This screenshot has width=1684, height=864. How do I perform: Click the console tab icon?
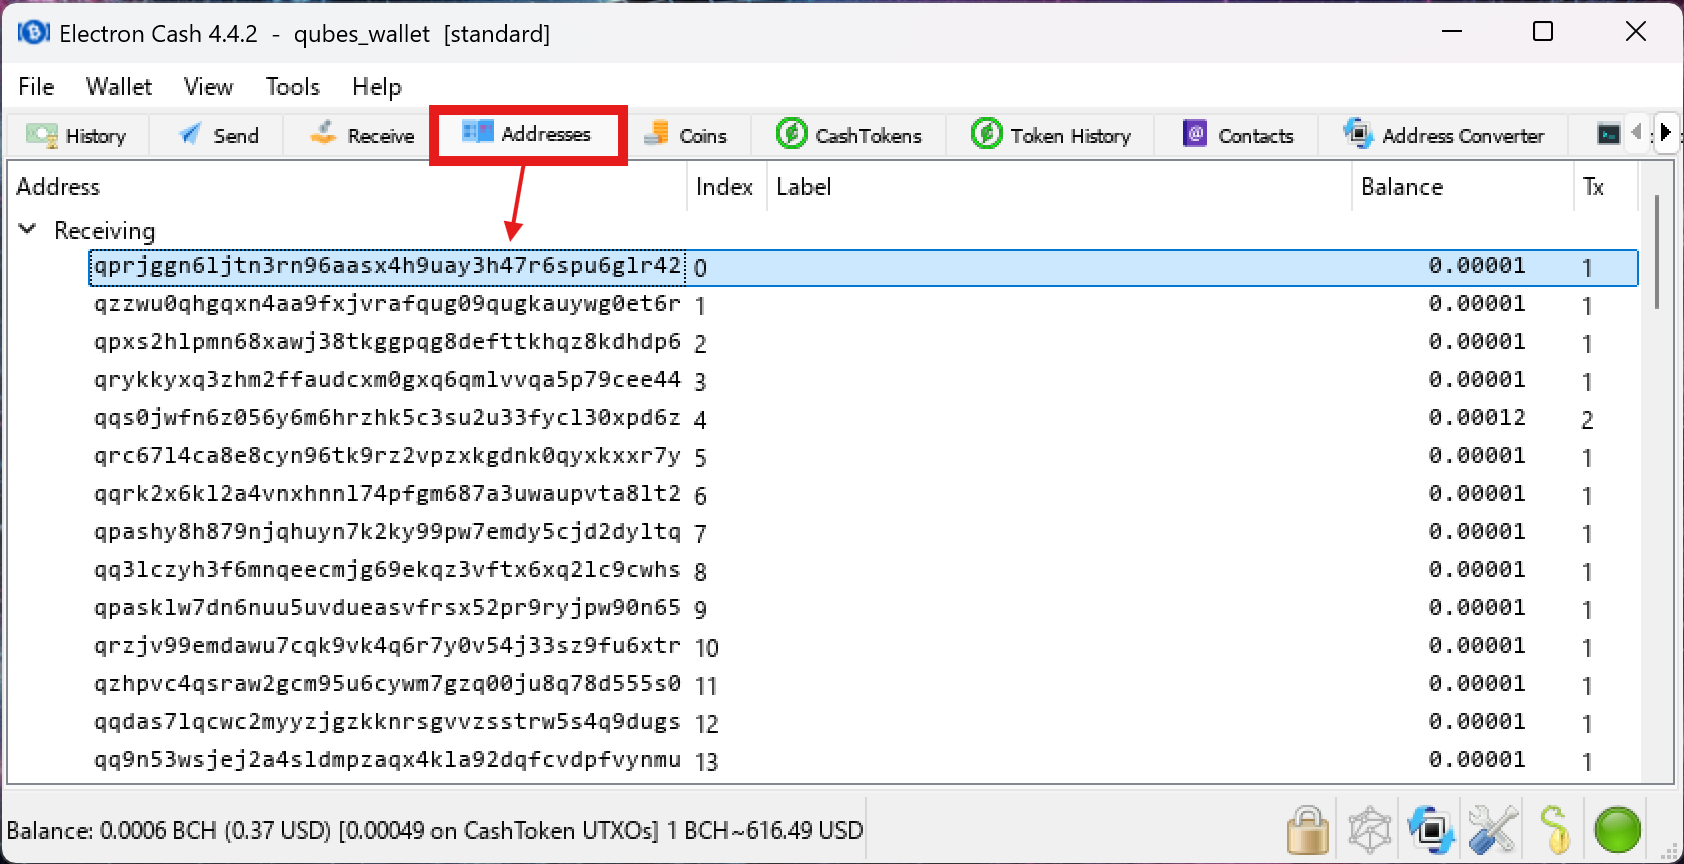coord(1608,134)
